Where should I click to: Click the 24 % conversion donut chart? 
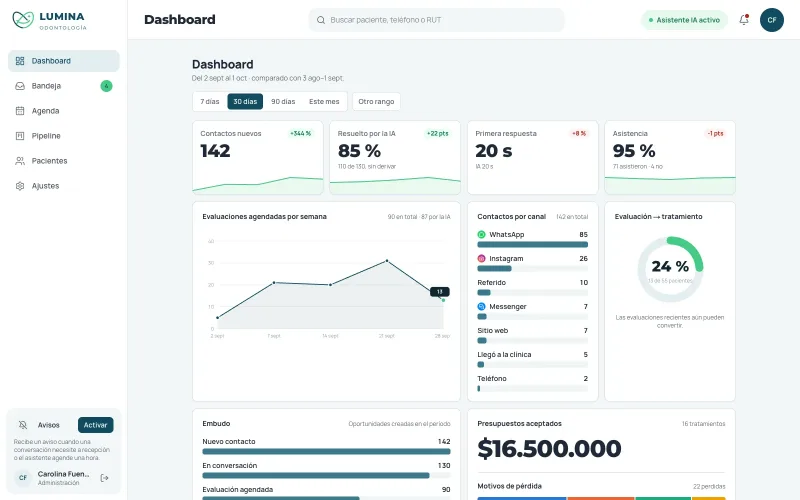click(670, 269)
